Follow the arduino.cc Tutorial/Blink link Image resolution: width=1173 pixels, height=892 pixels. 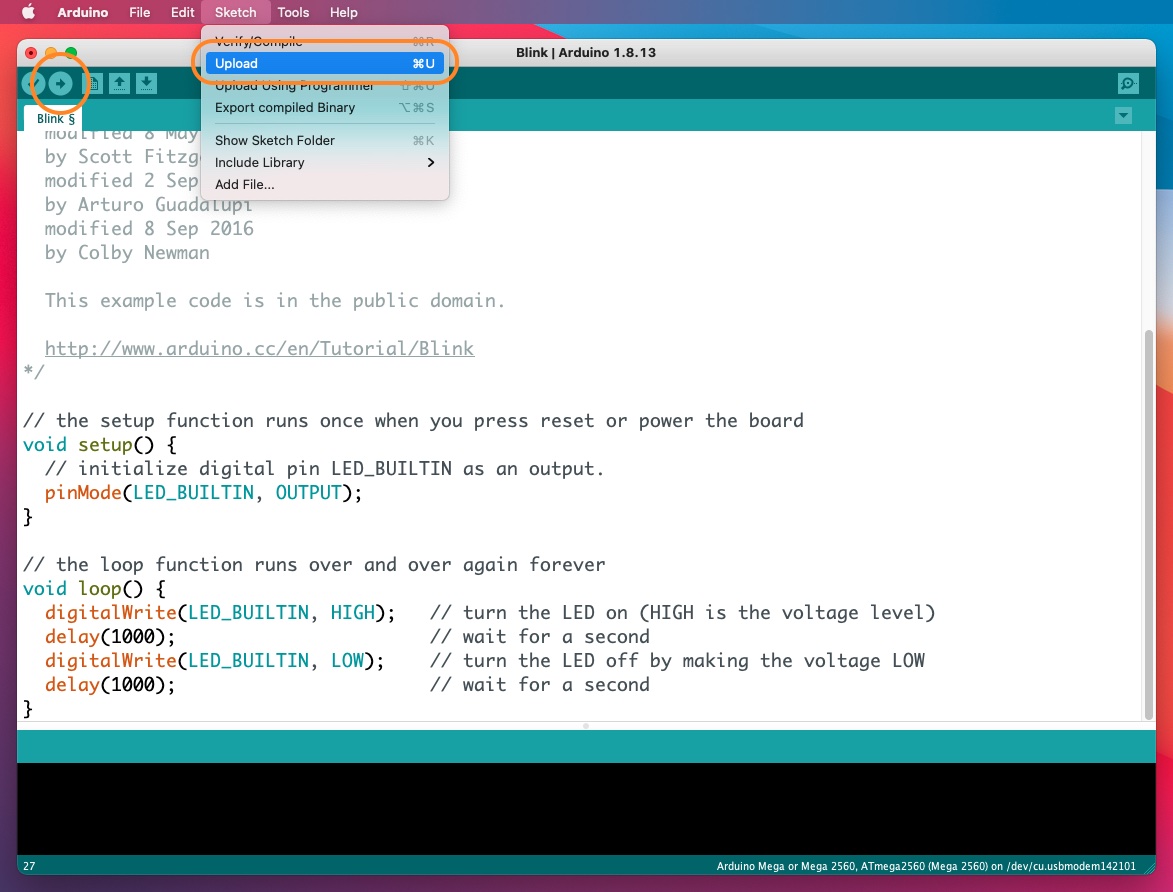tap(259, 349)
